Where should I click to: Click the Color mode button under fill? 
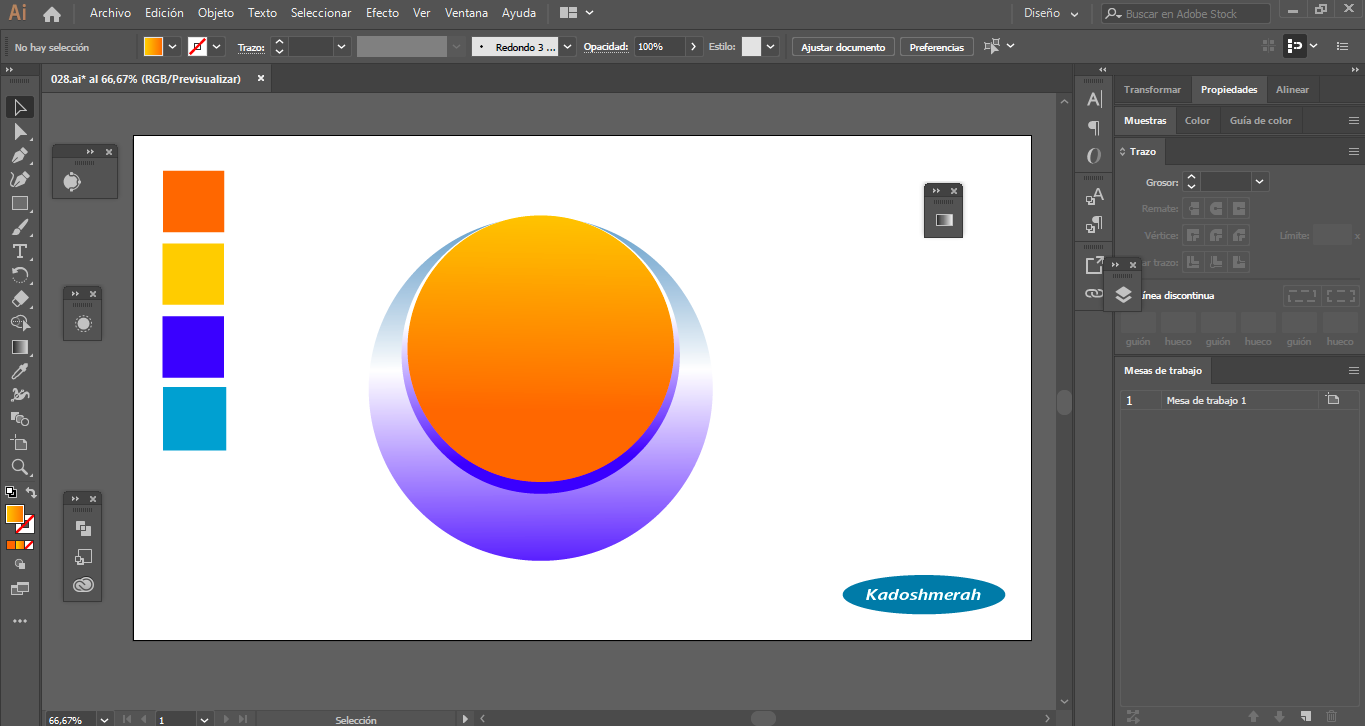coord(10,545)
